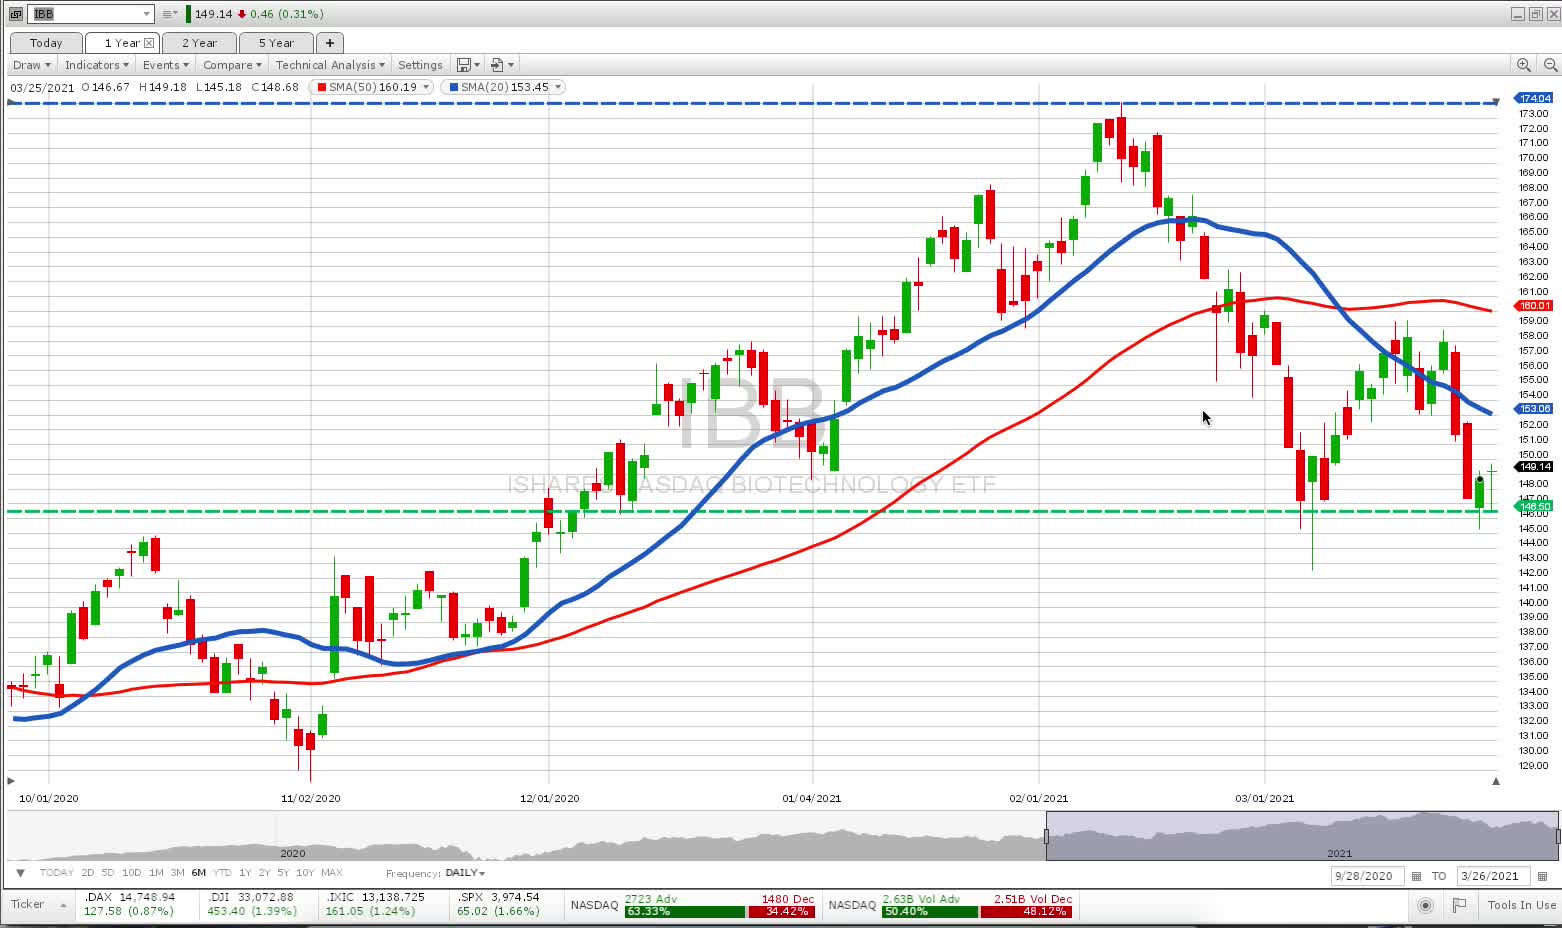
Task: Open chart Settings
Action: [420, 65]
